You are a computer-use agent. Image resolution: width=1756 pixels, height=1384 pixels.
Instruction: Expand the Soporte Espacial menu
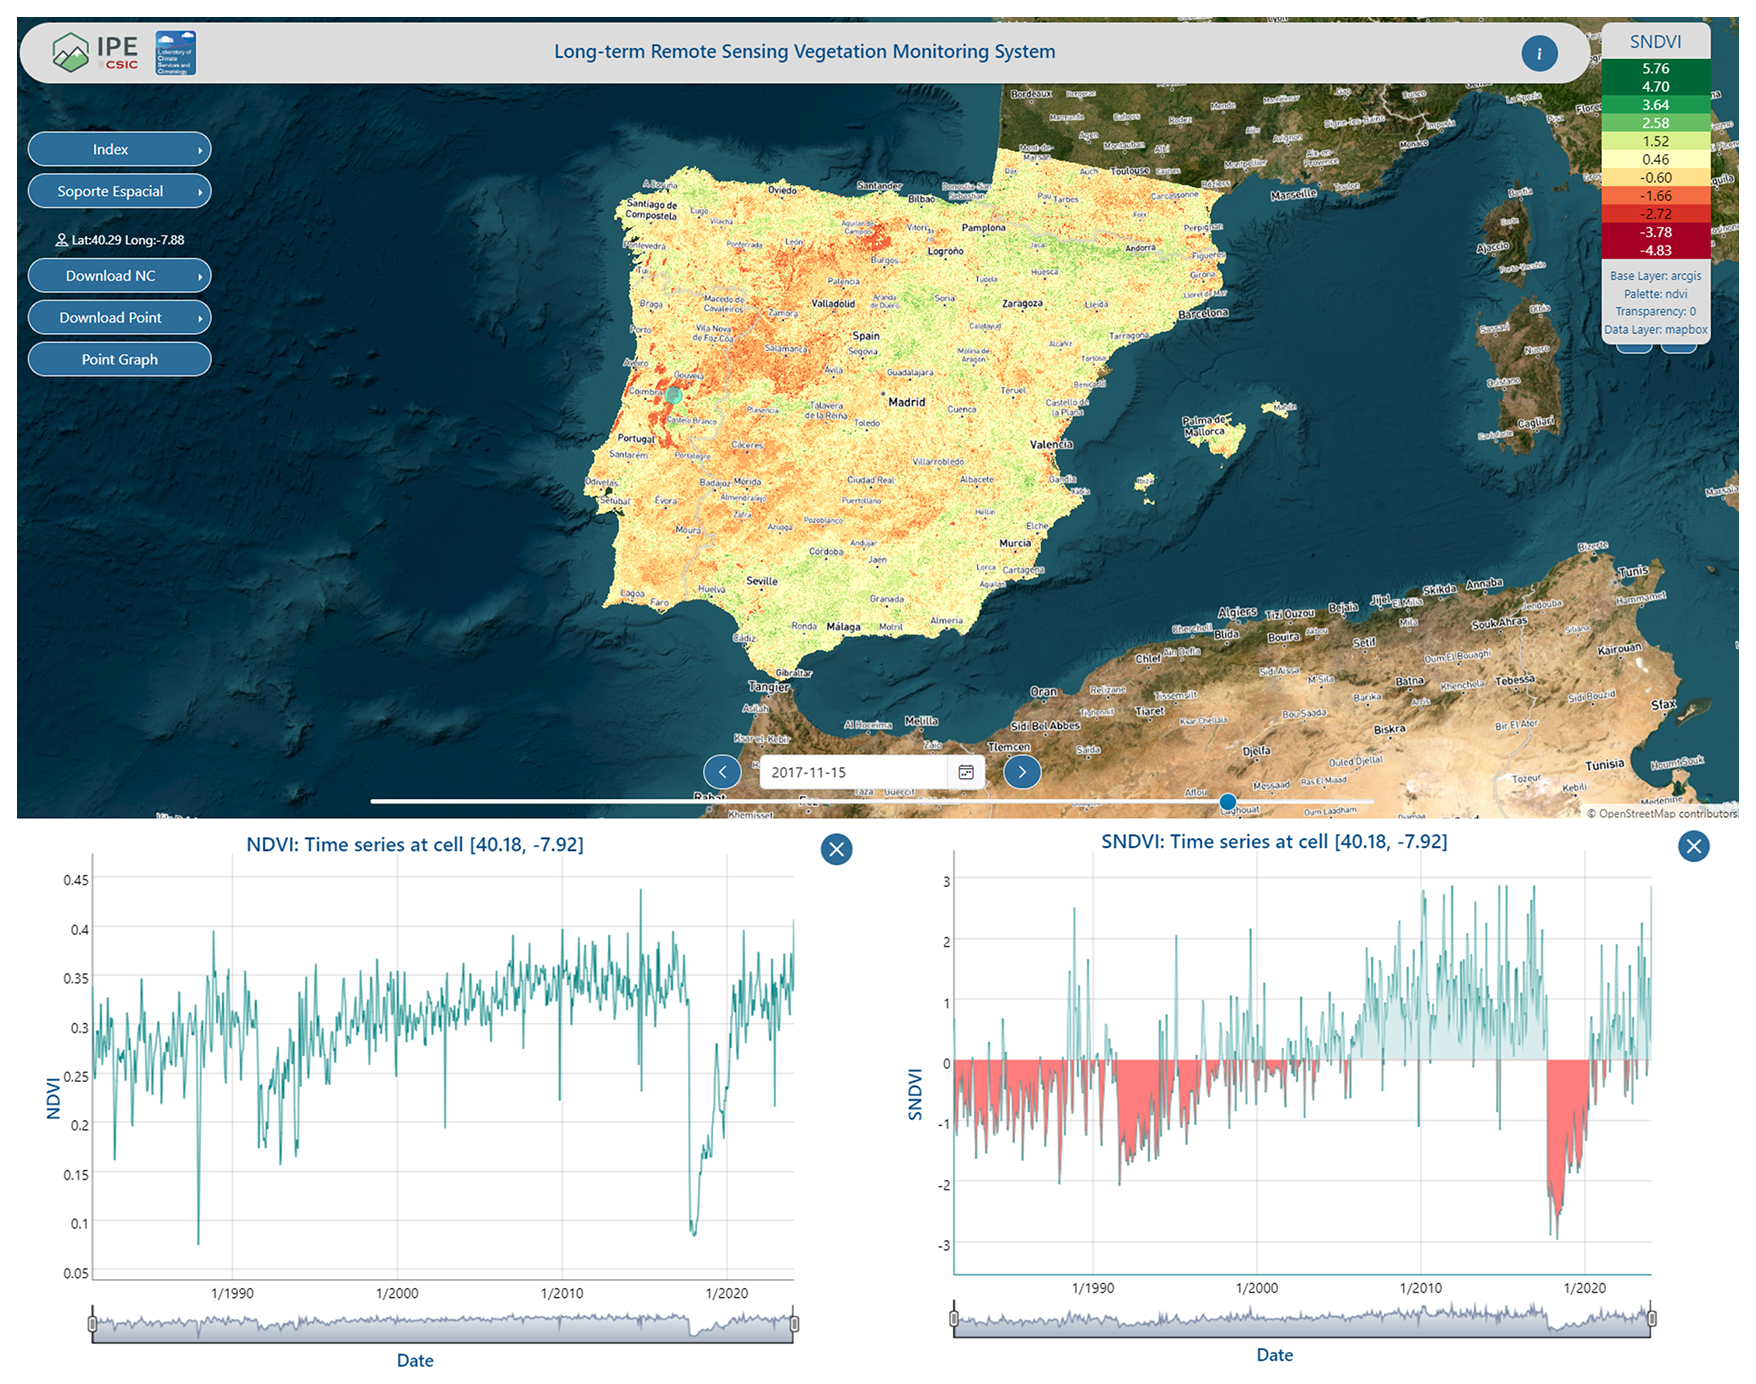click(119, 191)
